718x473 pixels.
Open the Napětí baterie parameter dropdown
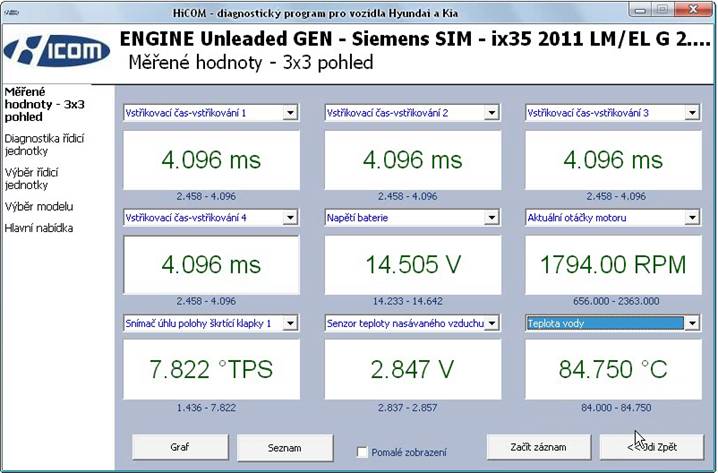tap(491, 217)
